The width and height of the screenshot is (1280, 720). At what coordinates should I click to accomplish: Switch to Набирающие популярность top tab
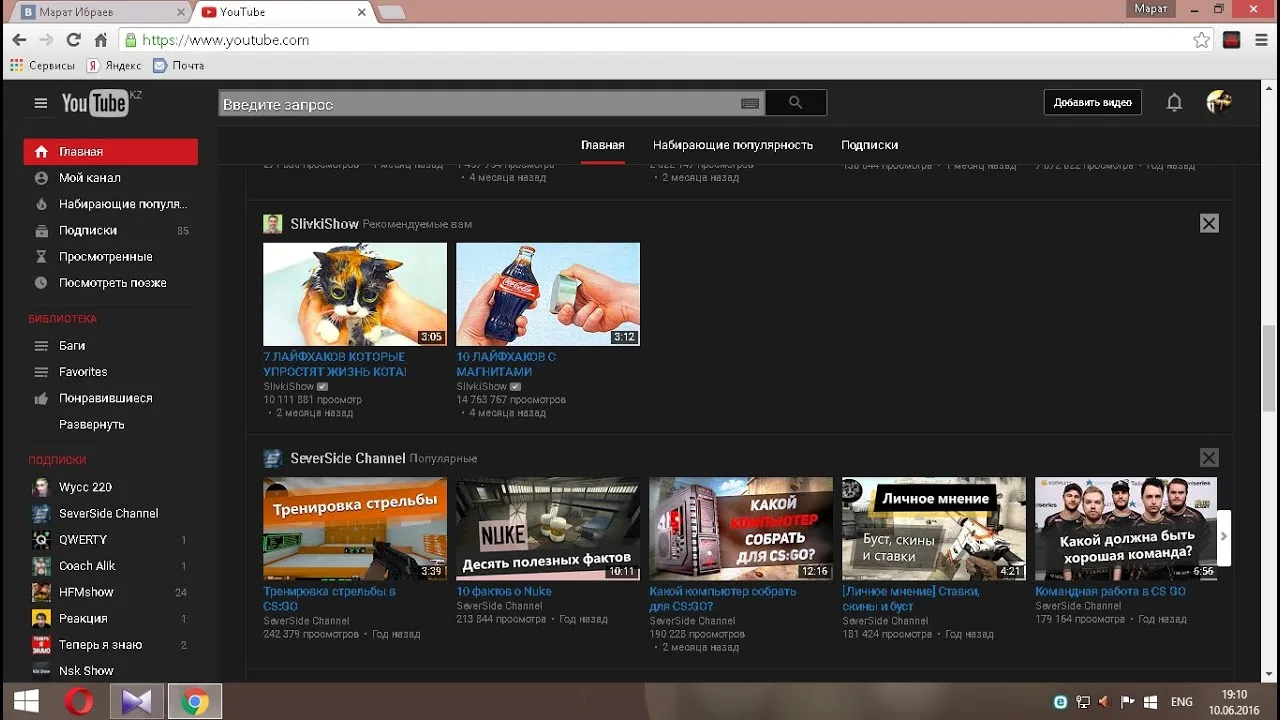pyautogui.click(x=733, y=145)
